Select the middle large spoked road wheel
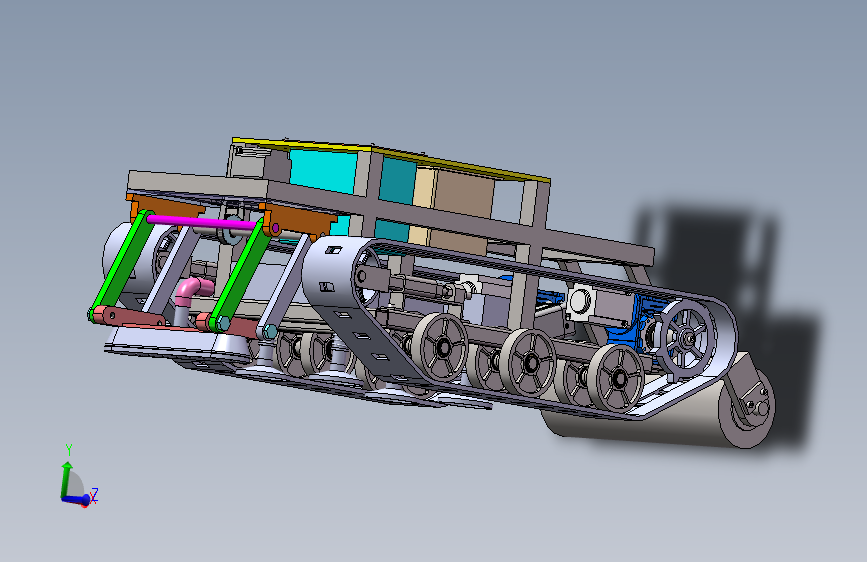The image size is (867, 562). pos(527,362)
